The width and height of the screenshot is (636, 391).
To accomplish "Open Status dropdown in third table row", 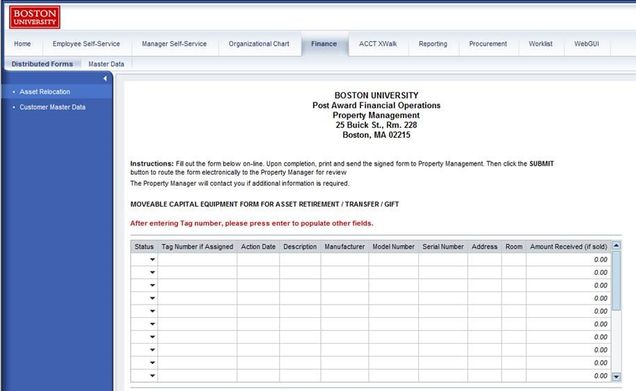I will click(153, 286).
